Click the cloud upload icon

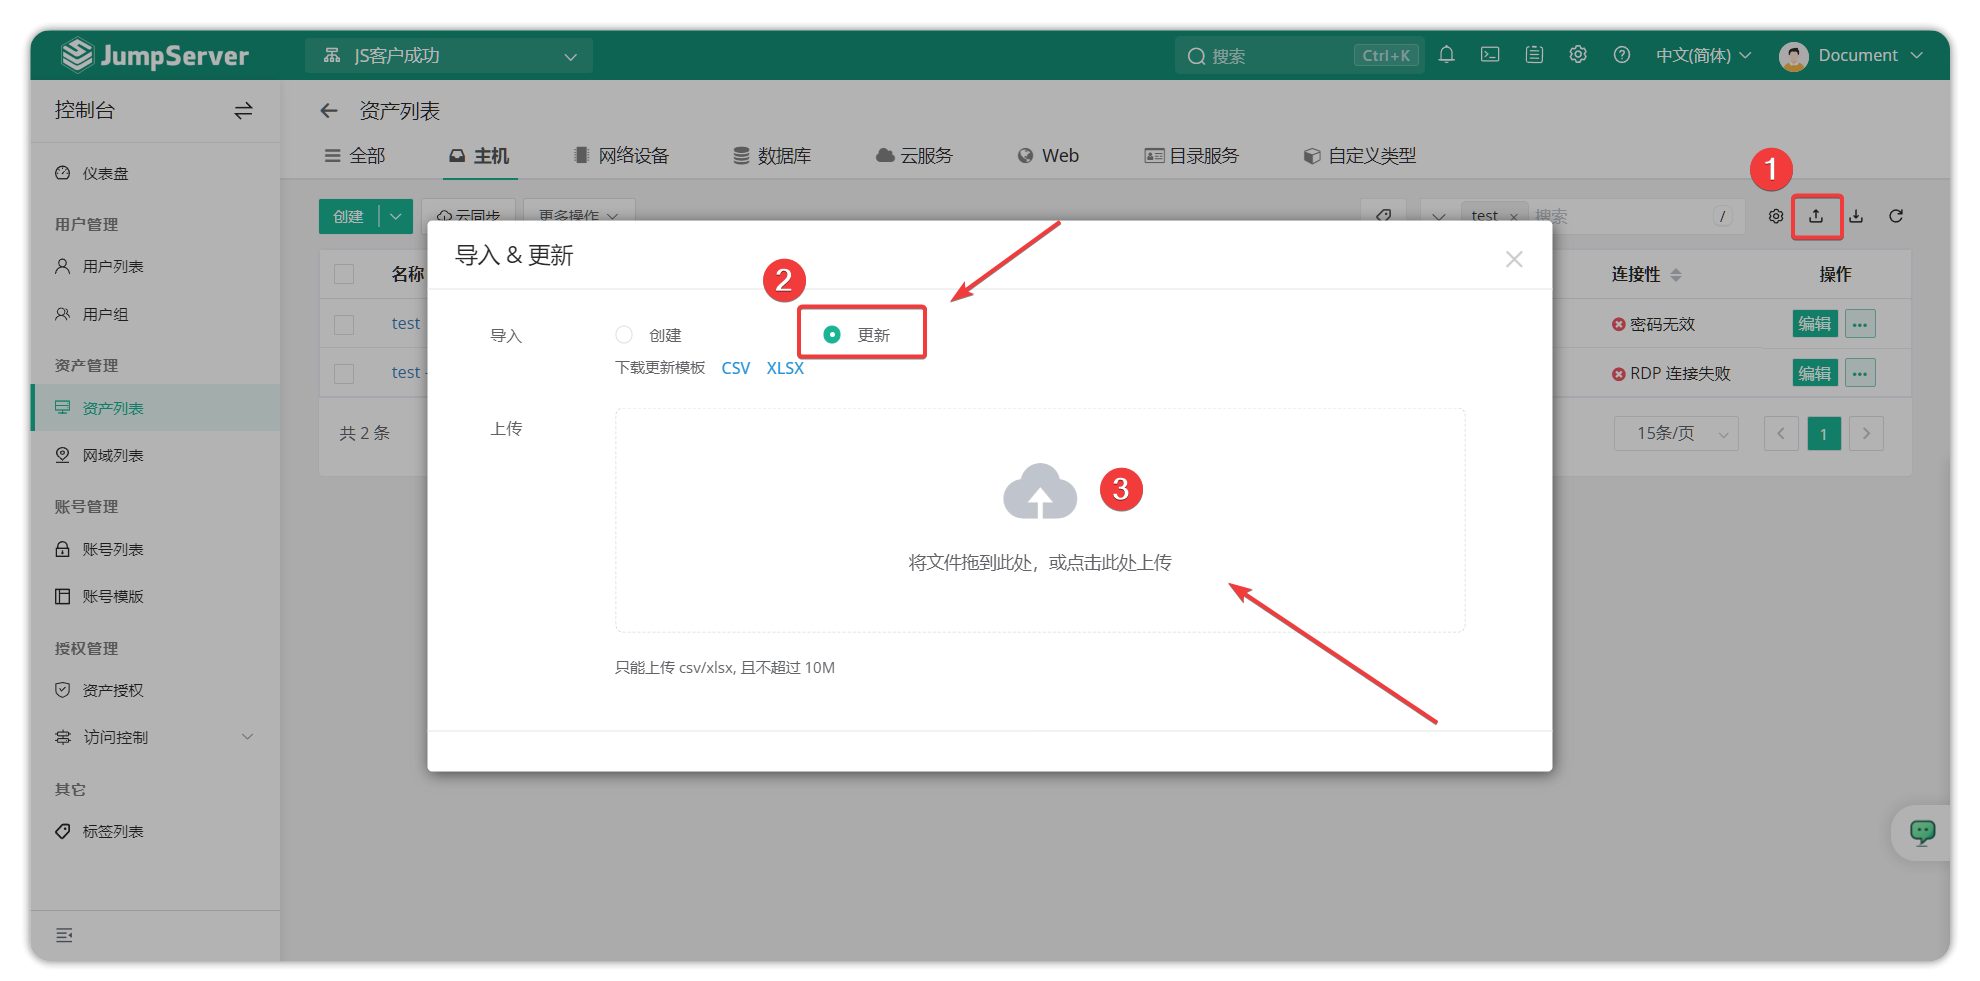[1039, 492]
